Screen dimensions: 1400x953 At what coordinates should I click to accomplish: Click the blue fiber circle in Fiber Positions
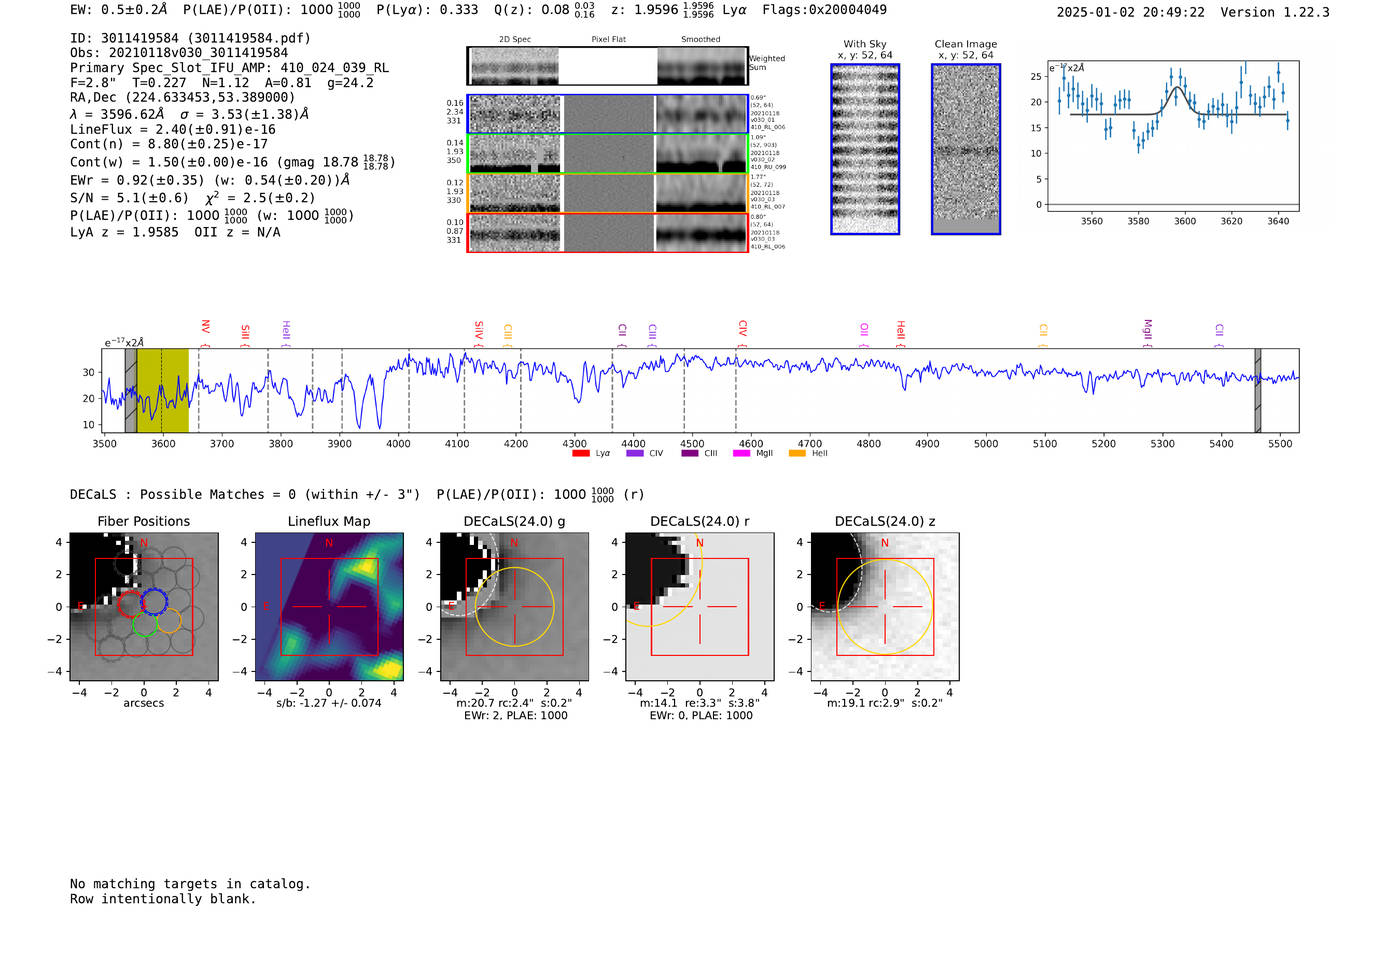pyautogui.click(x=154, y=602)
